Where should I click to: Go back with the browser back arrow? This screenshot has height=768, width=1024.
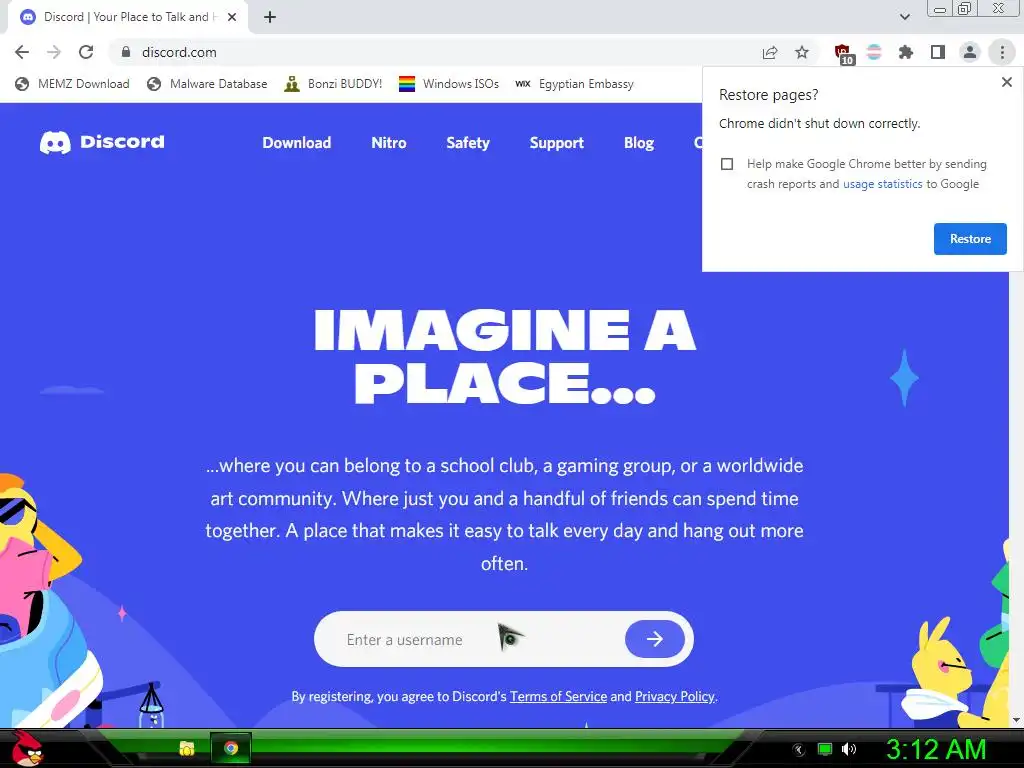pyautogui.click(x=22, y=52)
